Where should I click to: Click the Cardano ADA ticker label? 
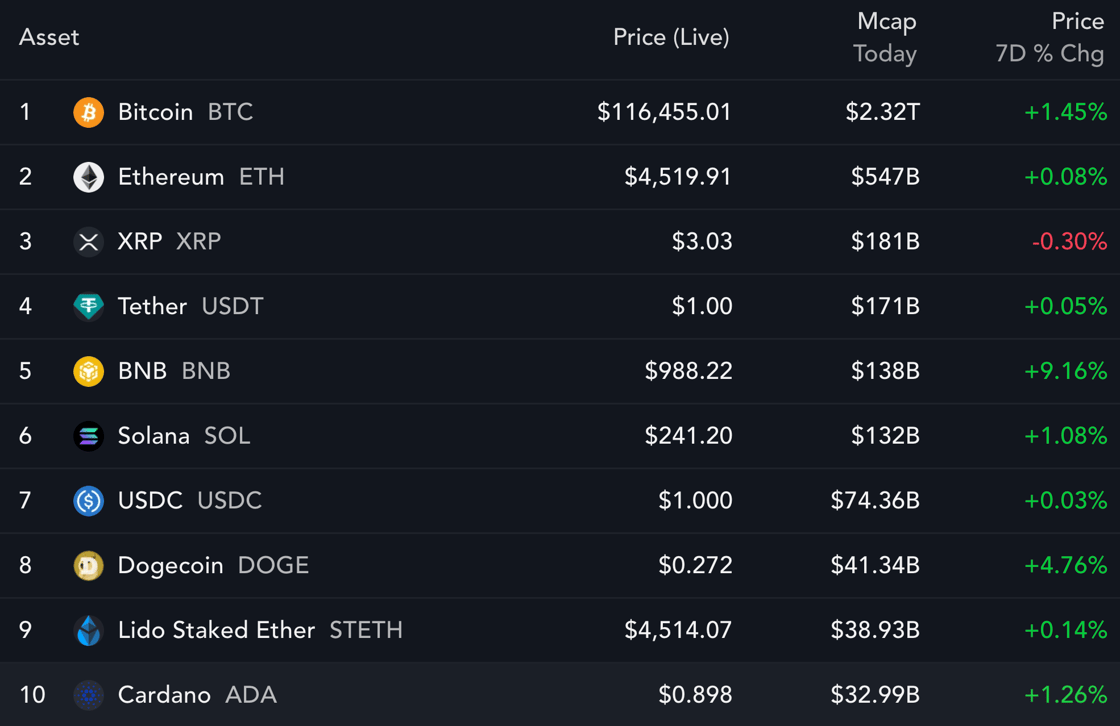coord(251,695)
